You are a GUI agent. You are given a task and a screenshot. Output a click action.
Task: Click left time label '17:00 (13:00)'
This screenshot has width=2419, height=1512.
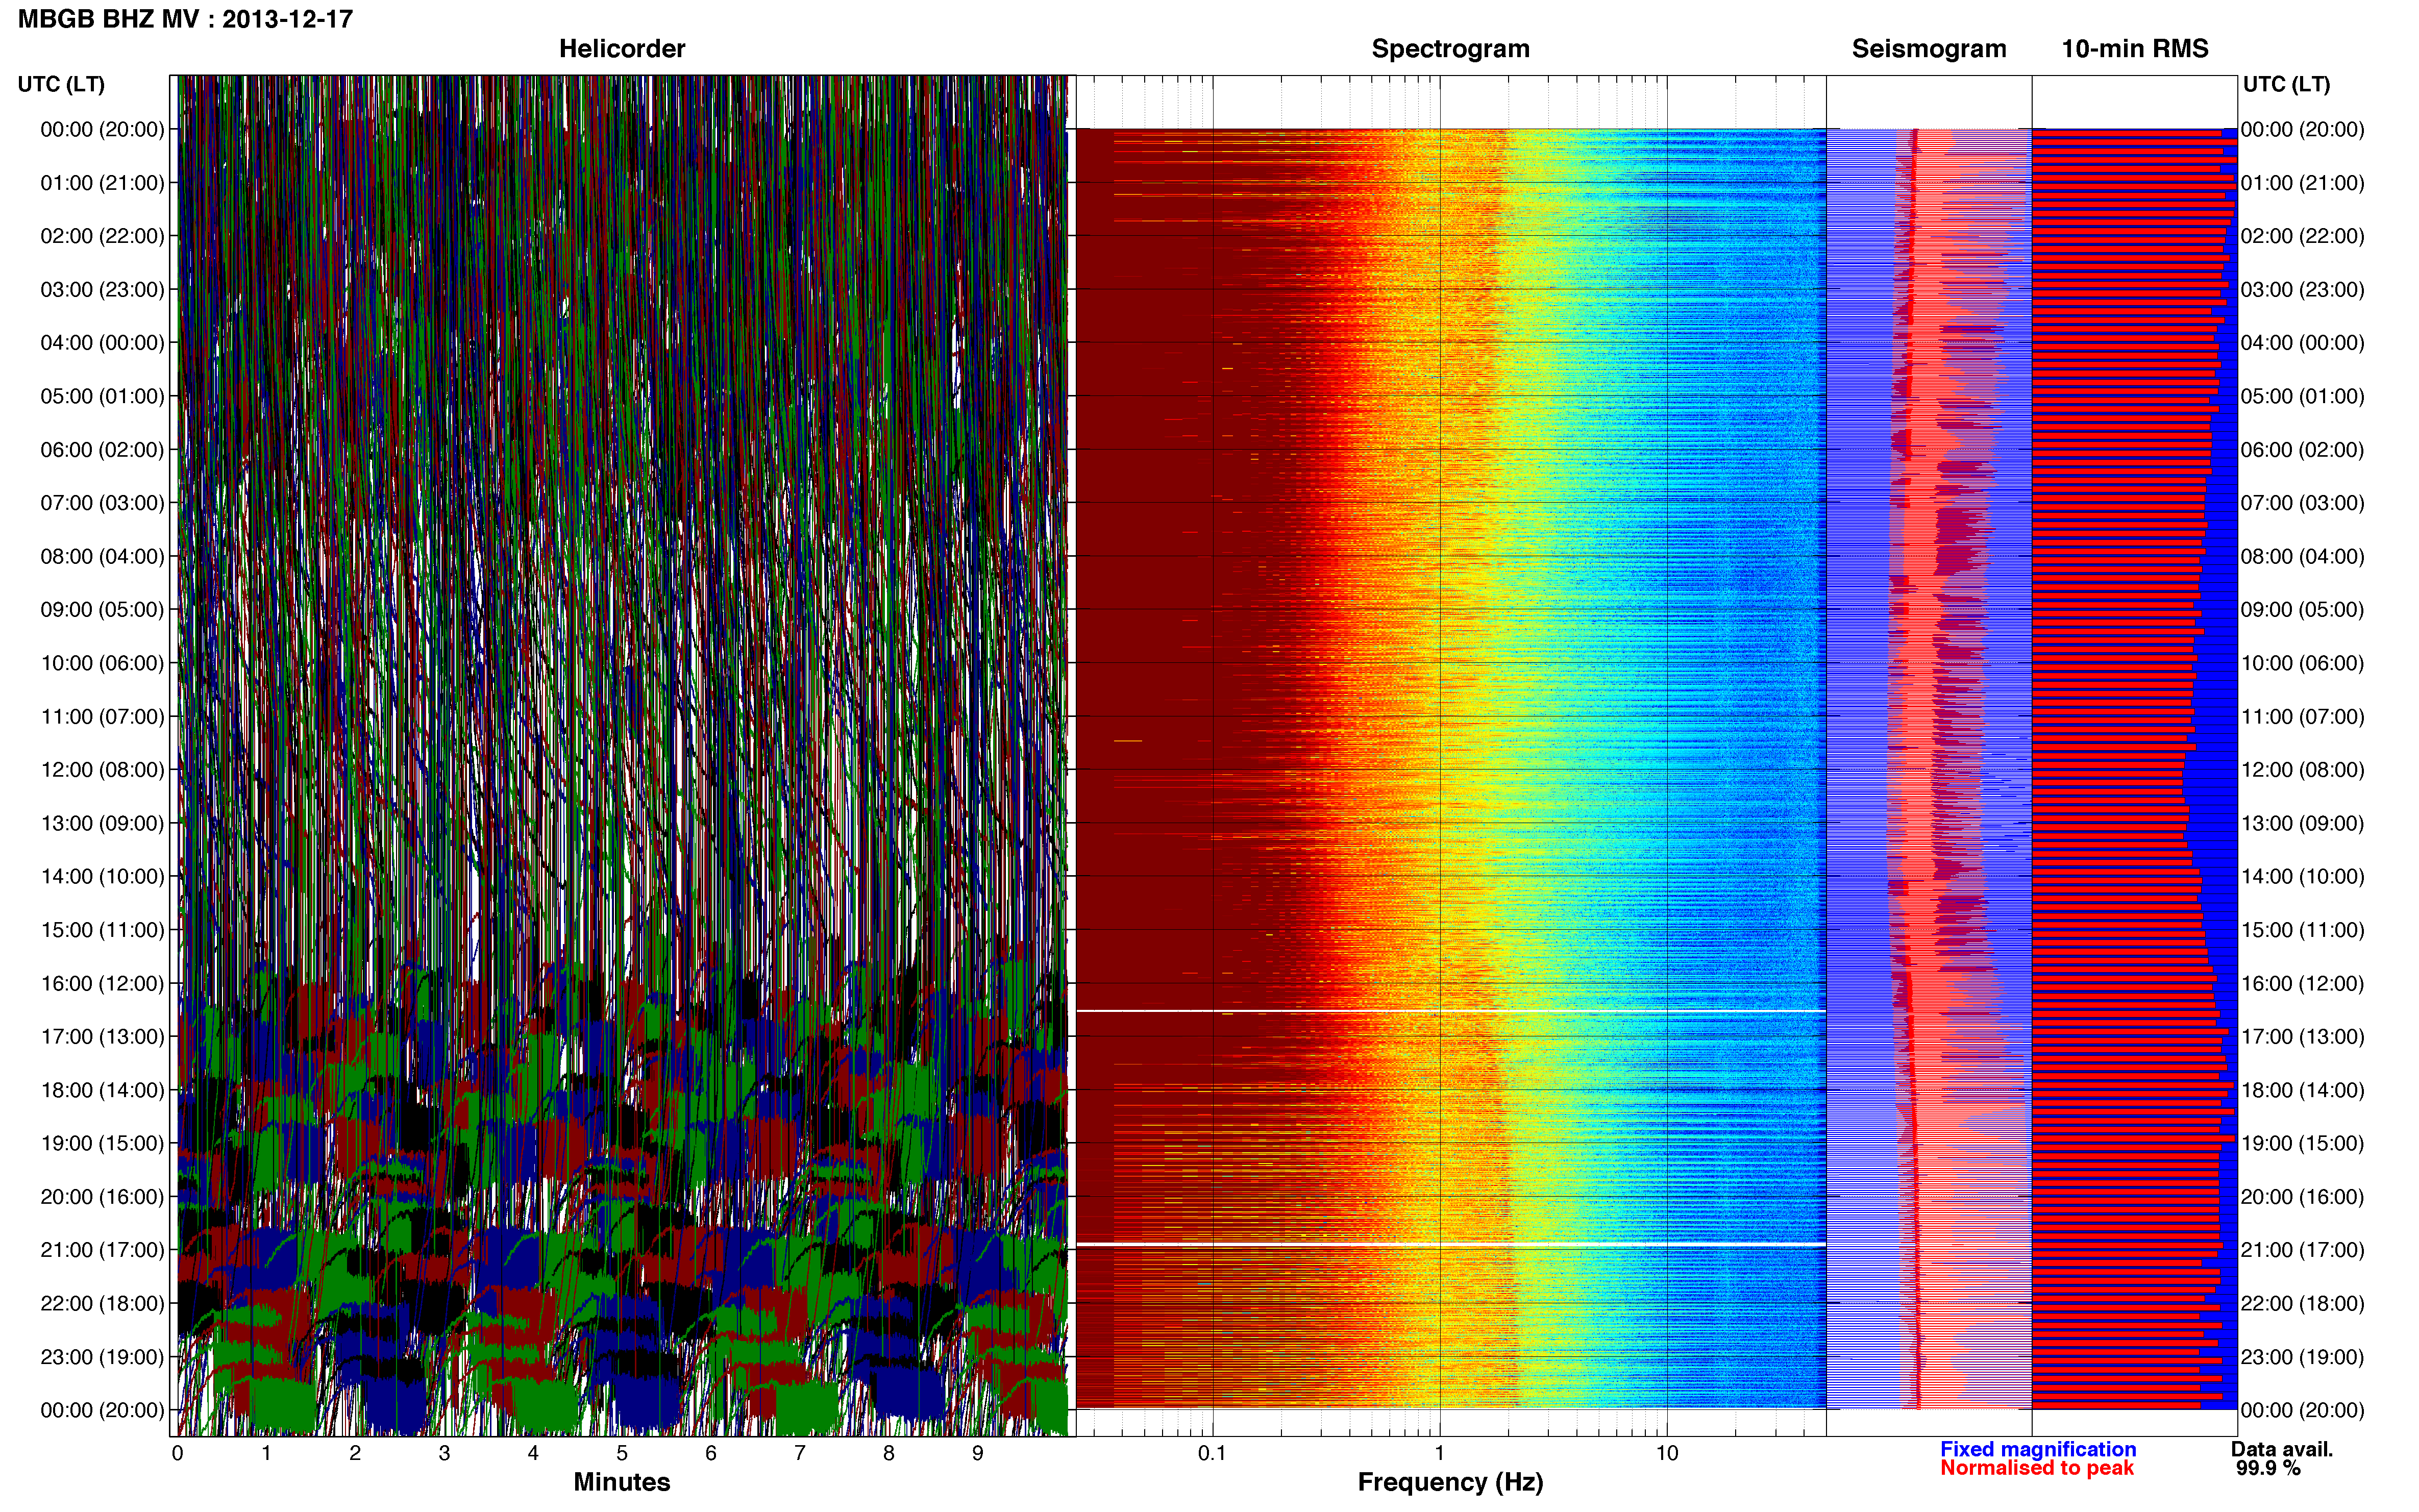pyautogui.click(x=102, y=1037)
